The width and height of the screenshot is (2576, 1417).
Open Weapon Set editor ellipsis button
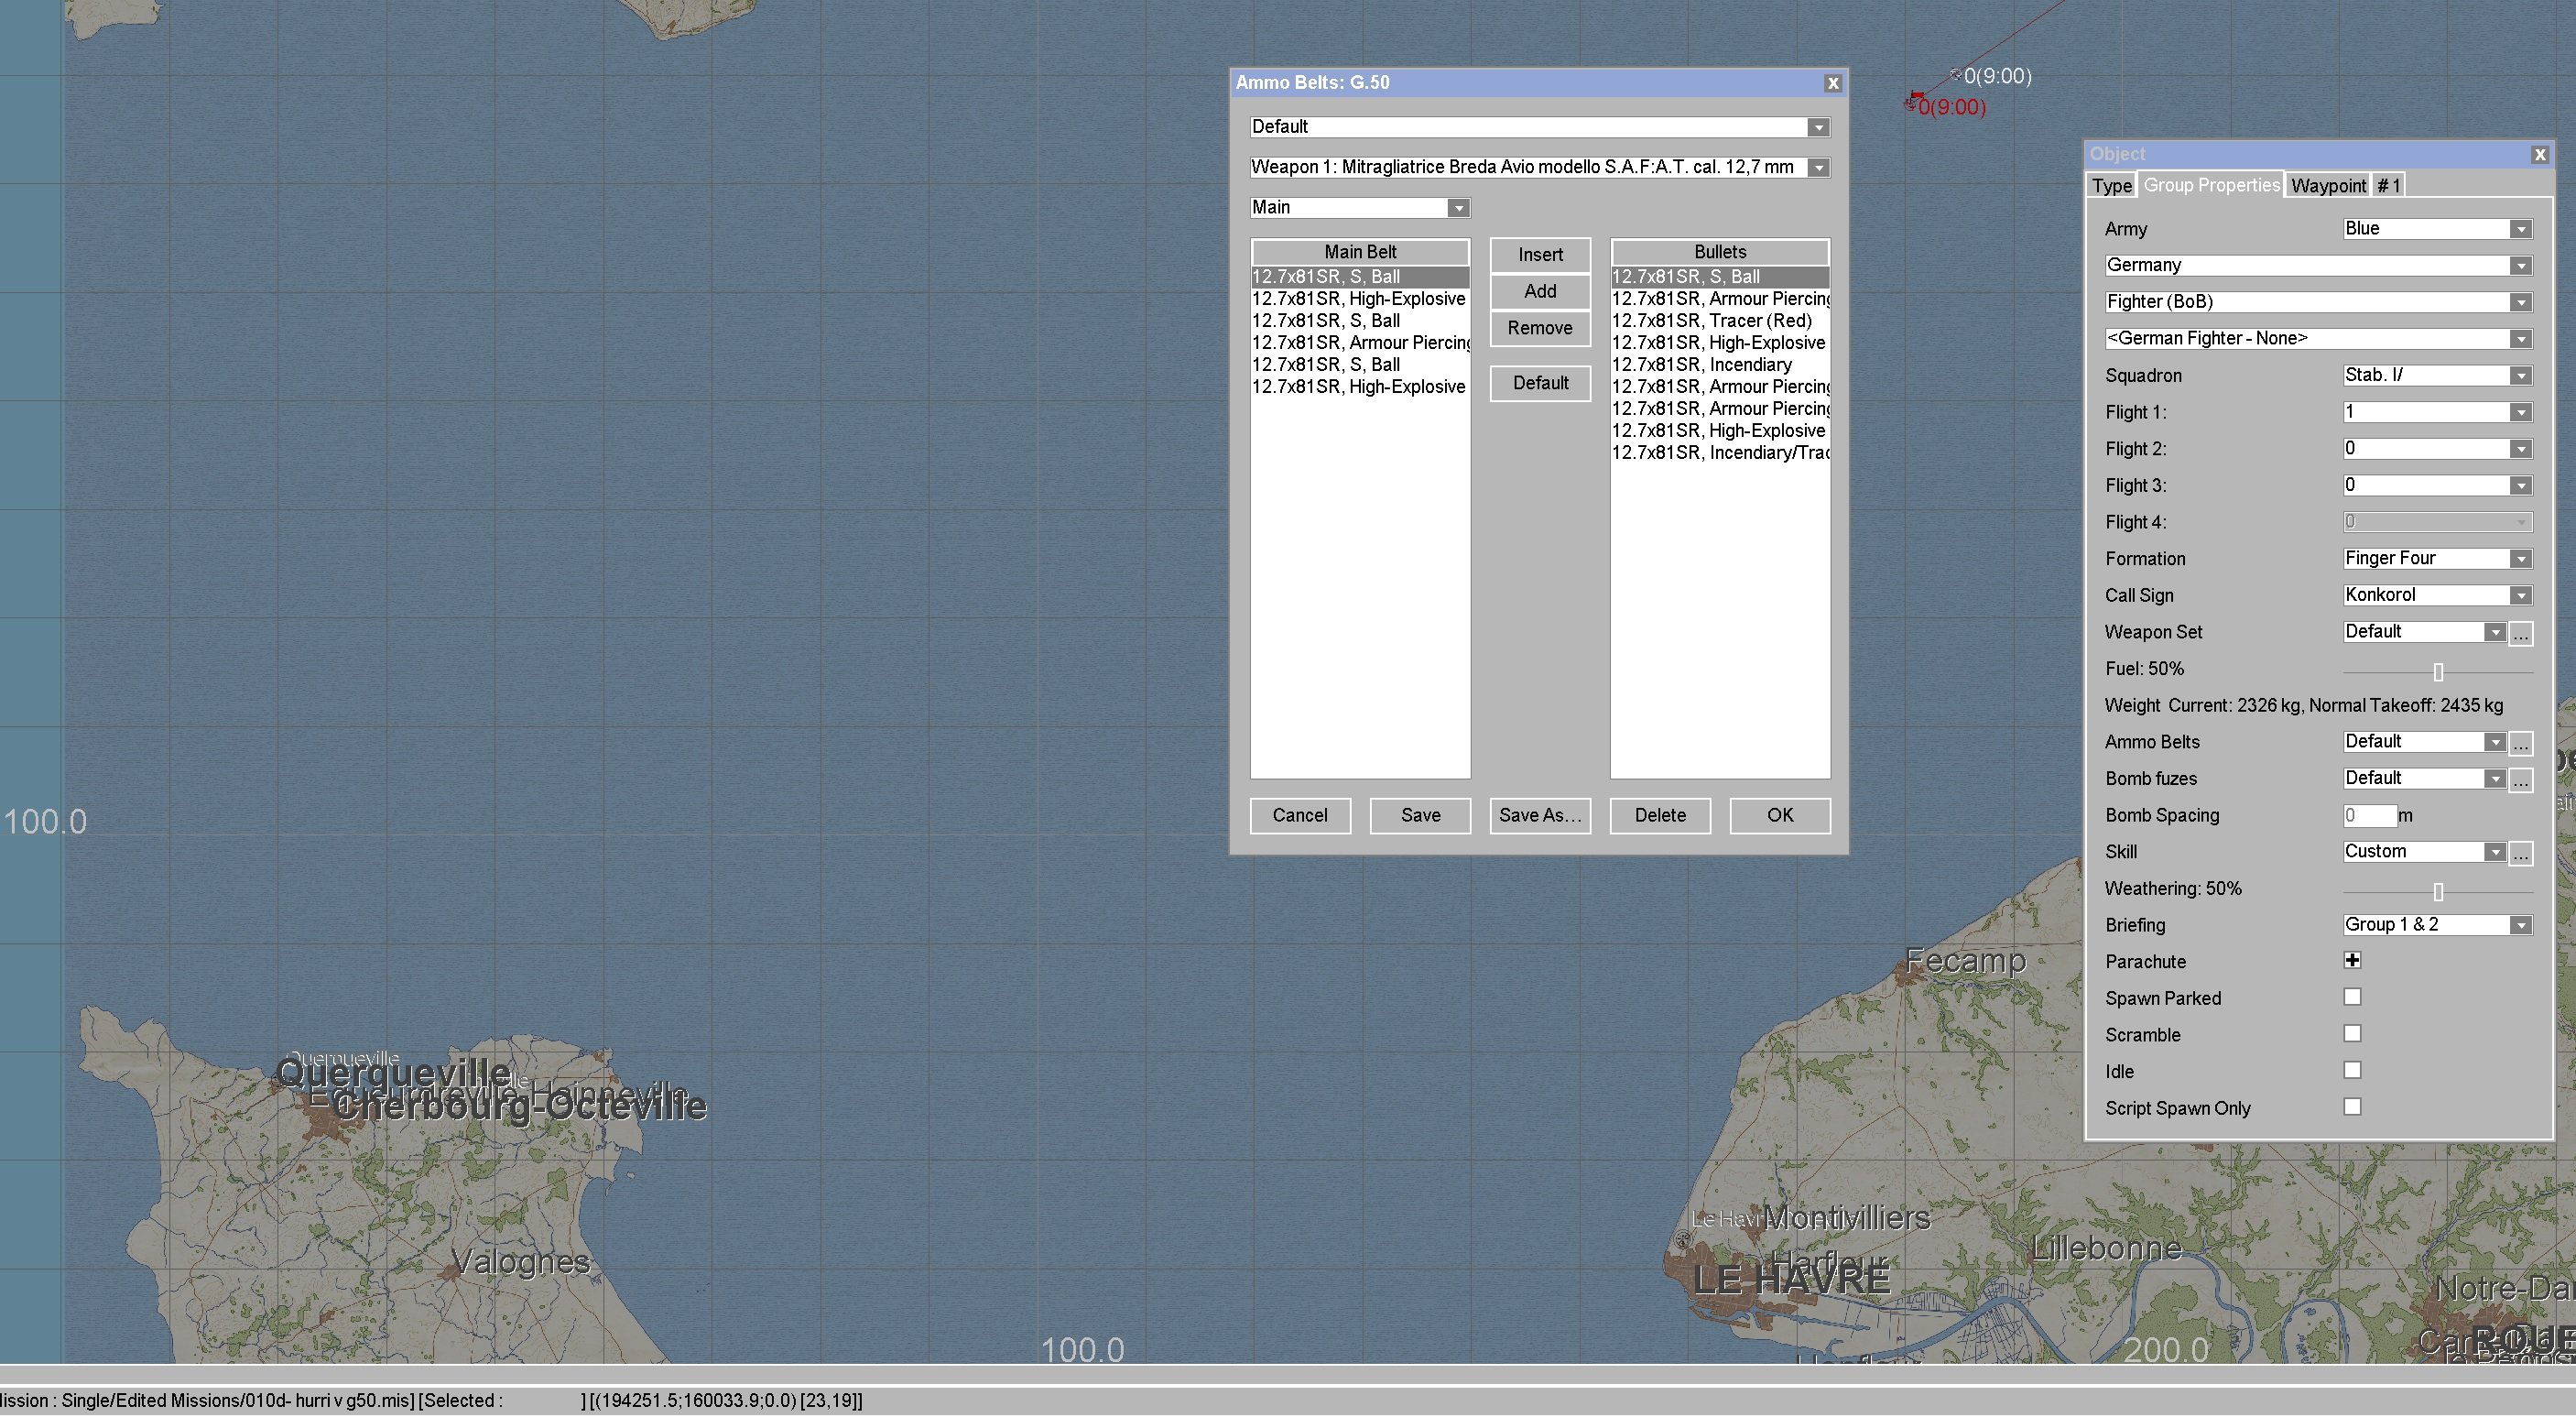(x=2520, y=633)
